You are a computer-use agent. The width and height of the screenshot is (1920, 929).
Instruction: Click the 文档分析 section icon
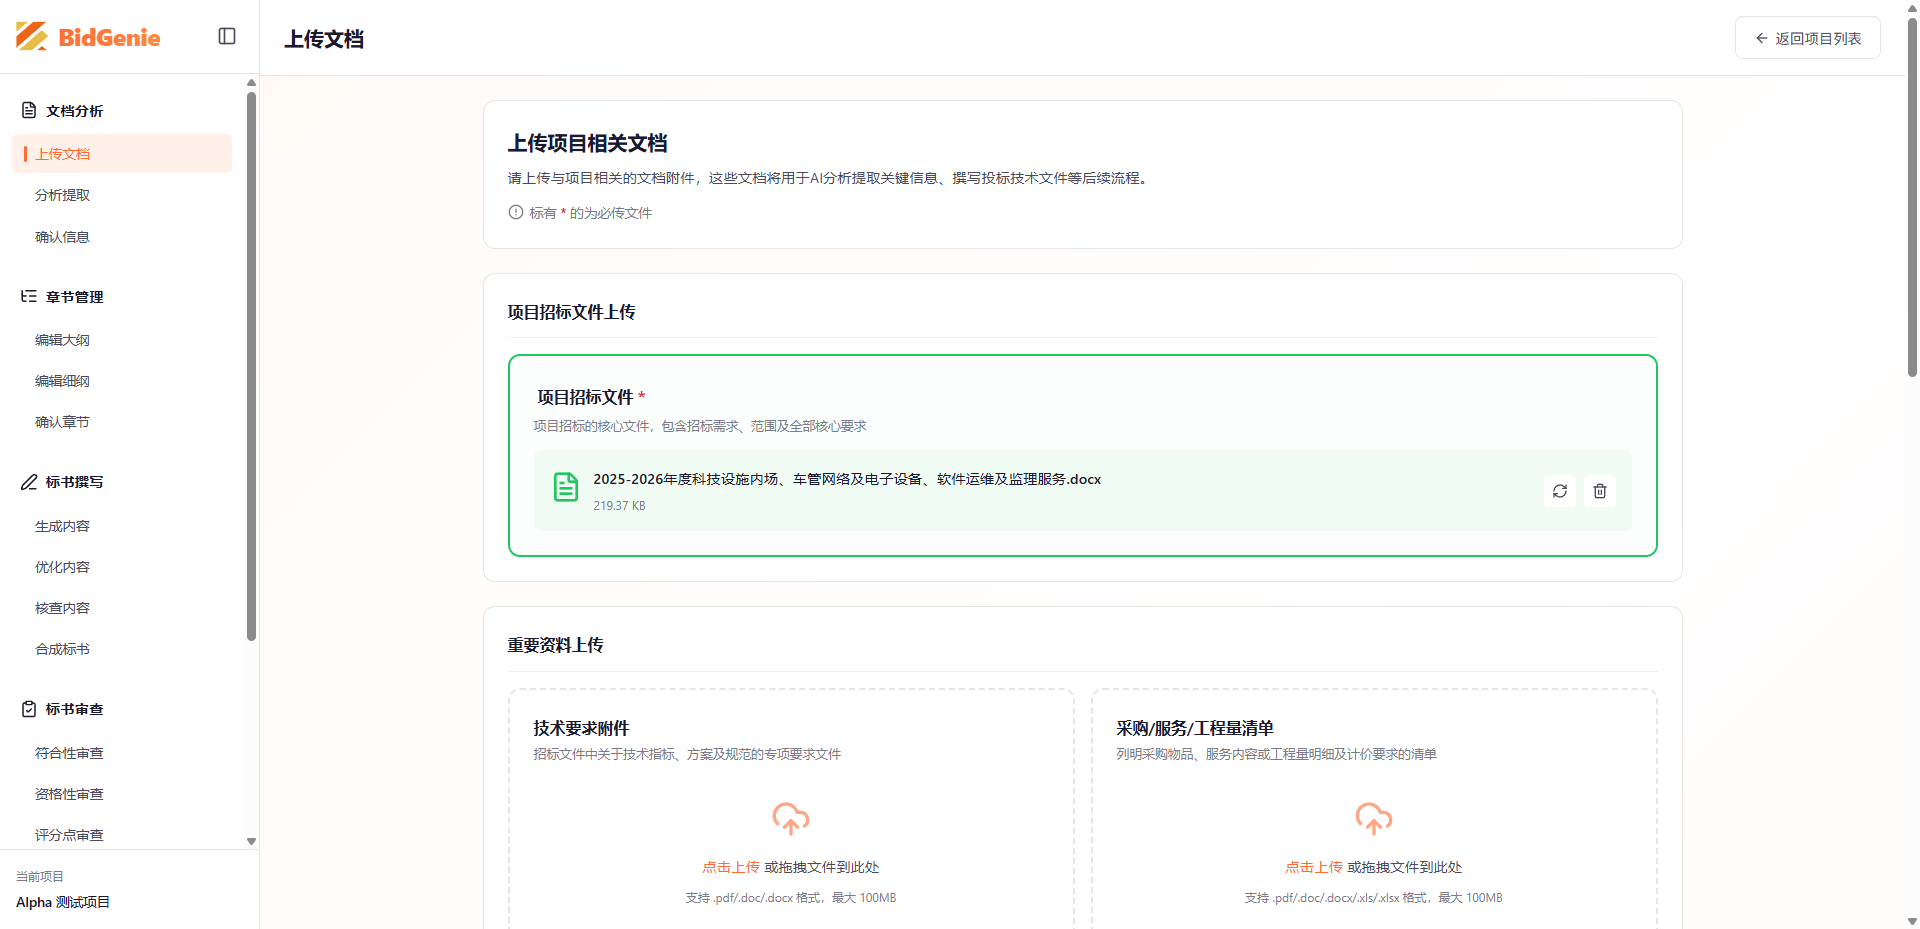[x=29, y=110]
